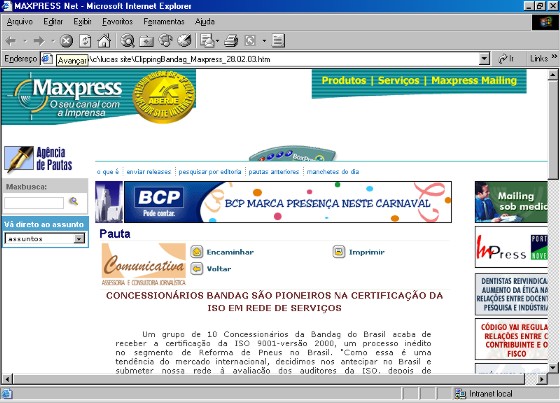Click the ABERJE gold seal badge

pos(164,97)
